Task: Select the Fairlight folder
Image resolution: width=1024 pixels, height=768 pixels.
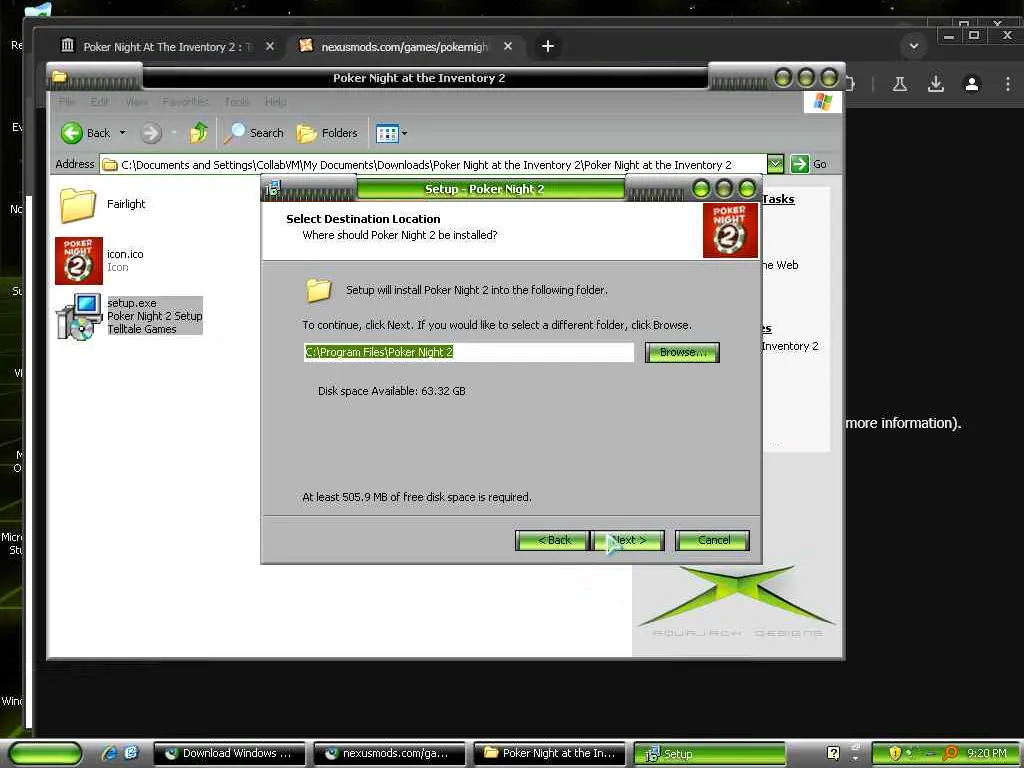Action: [x=77, y=205]
